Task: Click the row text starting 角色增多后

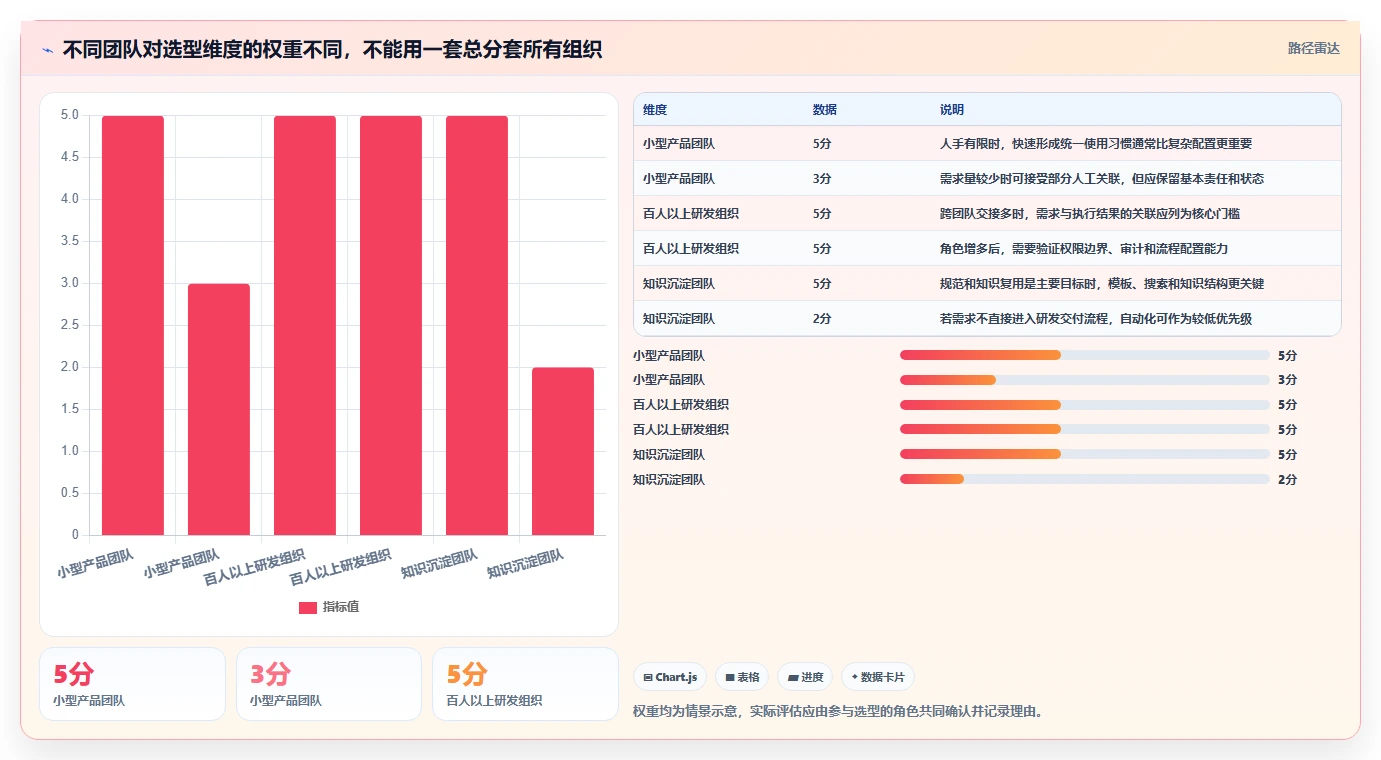Action: [x=1084, y=249]
